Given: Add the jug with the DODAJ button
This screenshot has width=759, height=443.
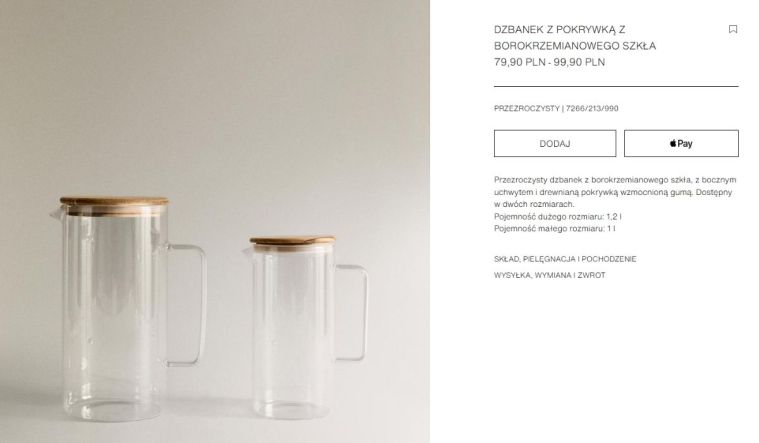Looking at the screenshot, I should click(x=555, y=143).
